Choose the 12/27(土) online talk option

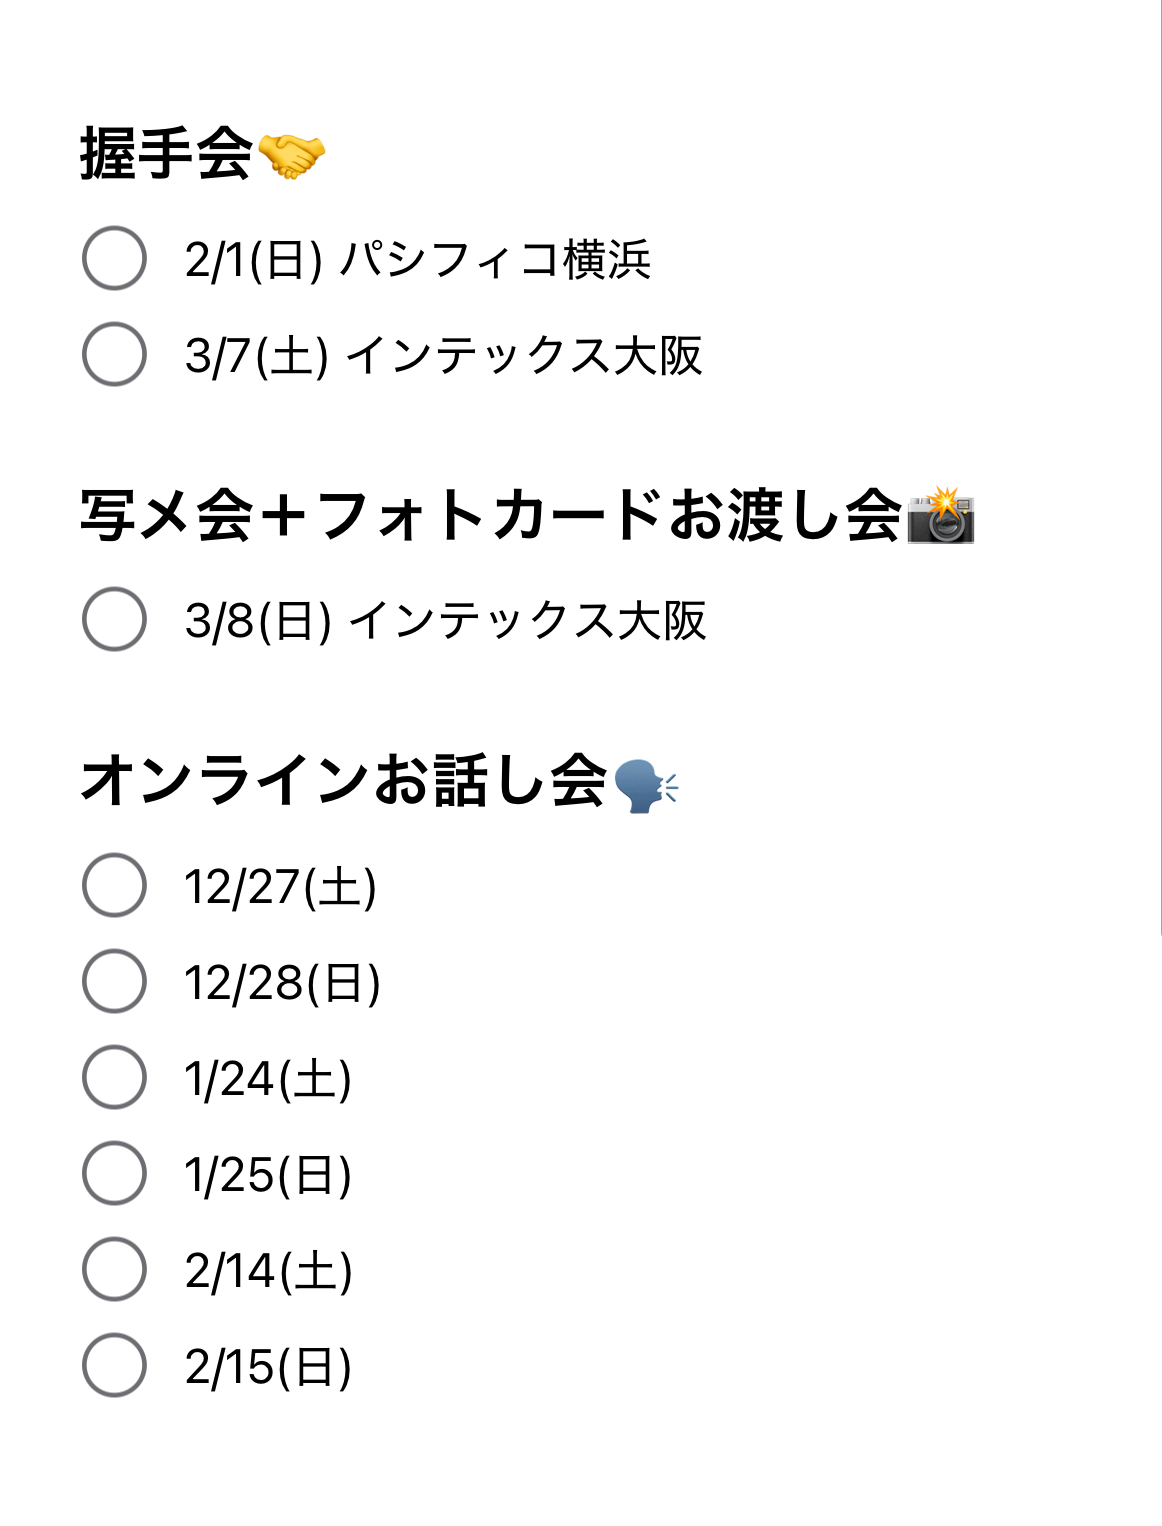pos(114,885)
